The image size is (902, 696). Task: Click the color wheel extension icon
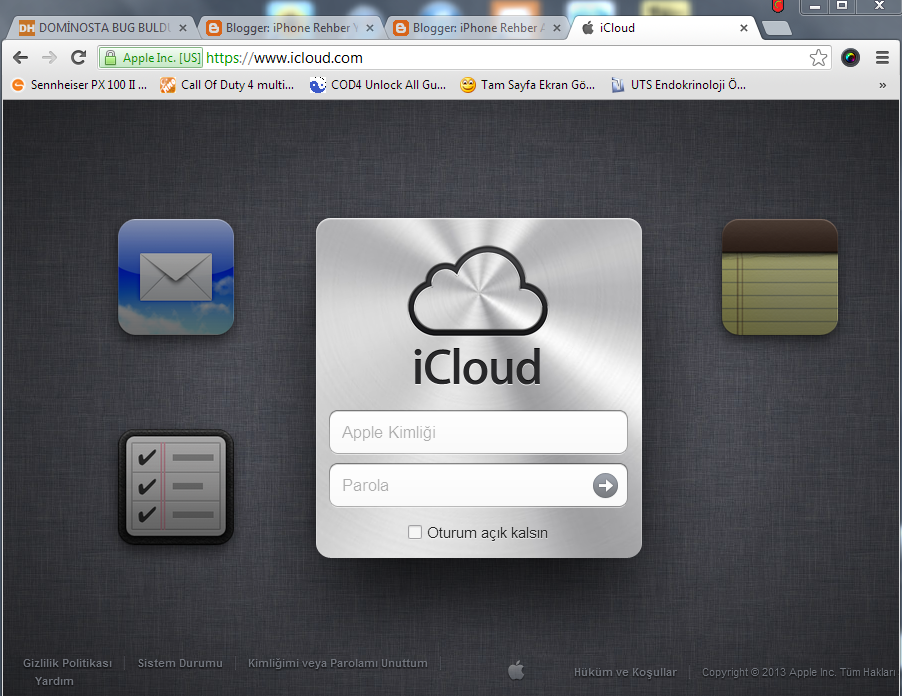click(850, 58)
